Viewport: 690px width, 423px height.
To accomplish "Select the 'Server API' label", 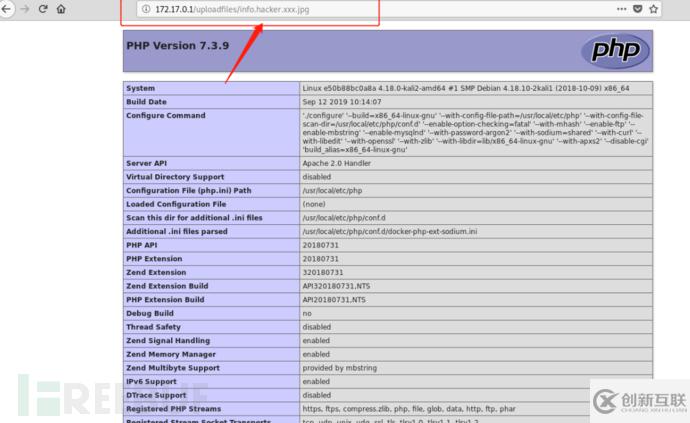I will click(x=147, y=163).
